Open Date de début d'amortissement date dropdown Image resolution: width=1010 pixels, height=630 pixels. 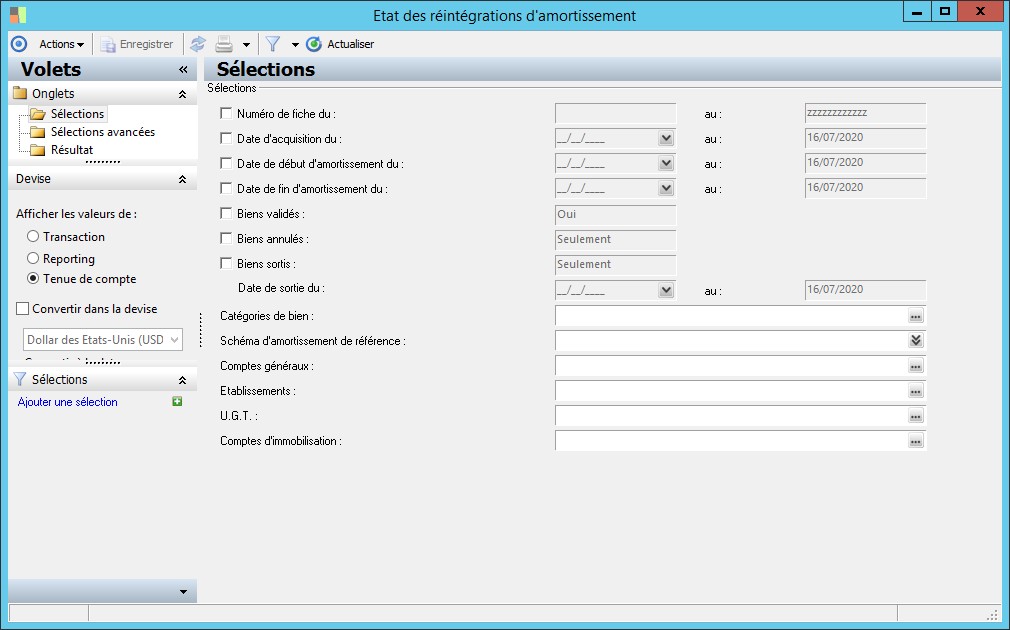pyautogui.click(x=666, y=164)
